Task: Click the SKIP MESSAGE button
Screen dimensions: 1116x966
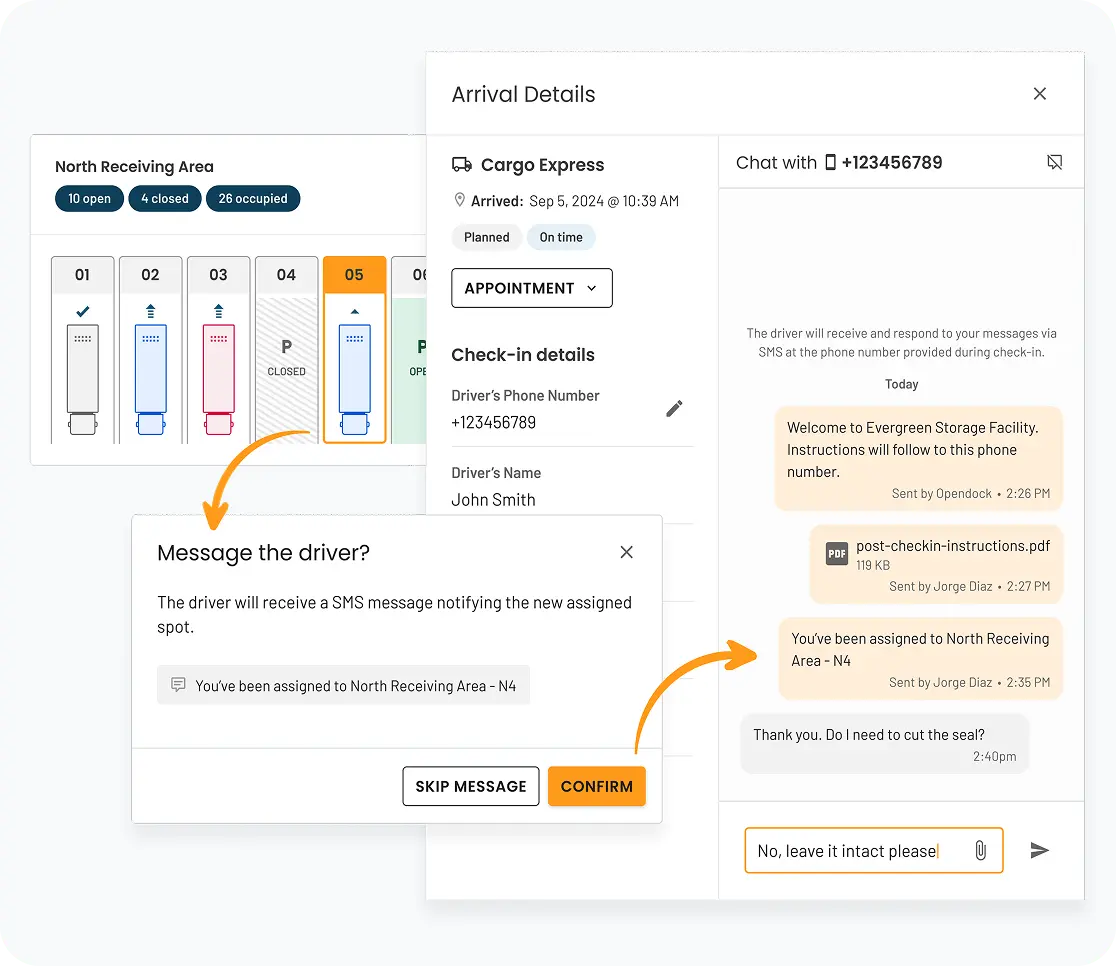Action: [x=470, y=786]
